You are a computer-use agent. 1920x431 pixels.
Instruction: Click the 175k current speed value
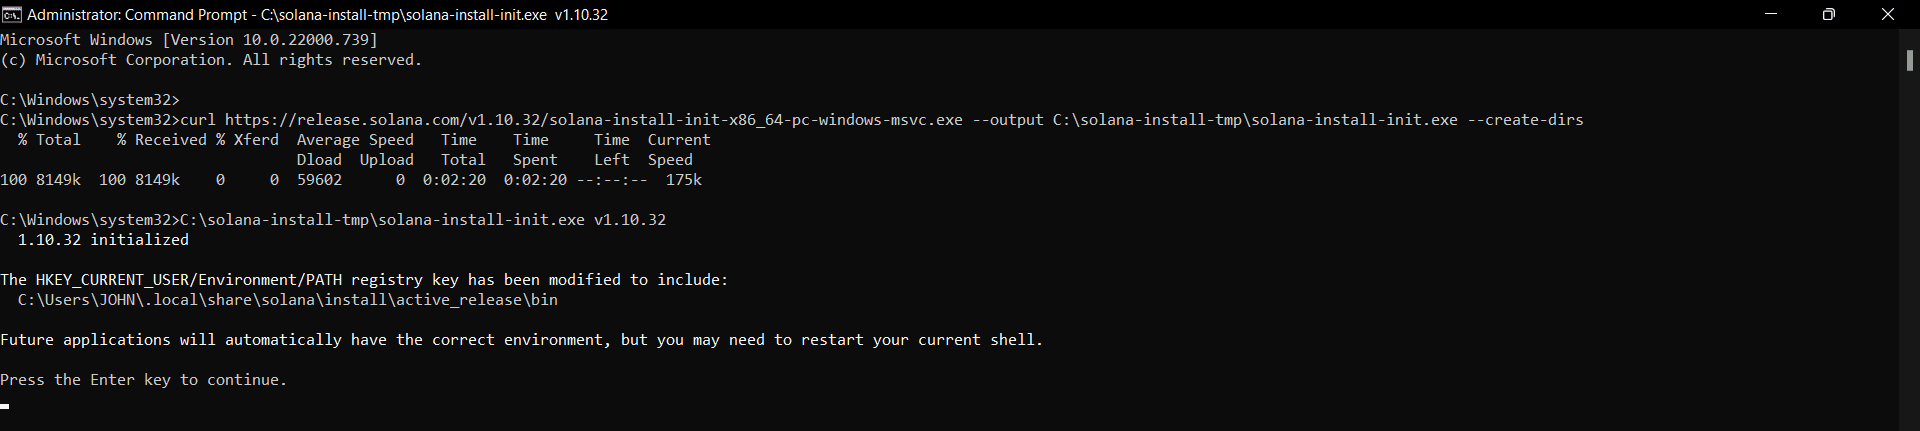coord(684,180)
